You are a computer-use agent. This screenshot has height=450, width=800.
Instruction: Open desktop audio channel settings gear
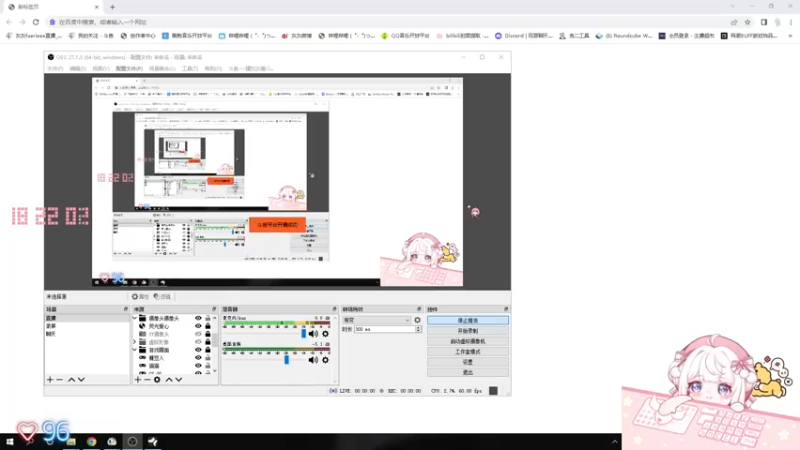click(x=326, y=360)
